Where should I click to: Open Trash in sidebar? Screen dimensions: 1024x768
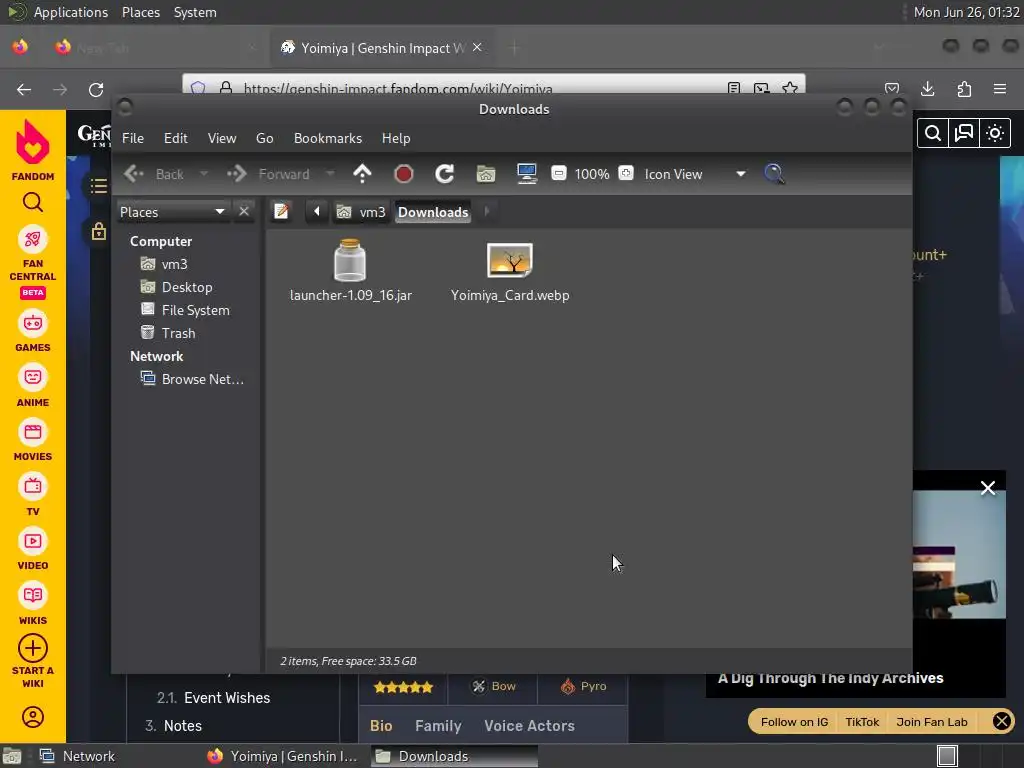pos(168,333)
